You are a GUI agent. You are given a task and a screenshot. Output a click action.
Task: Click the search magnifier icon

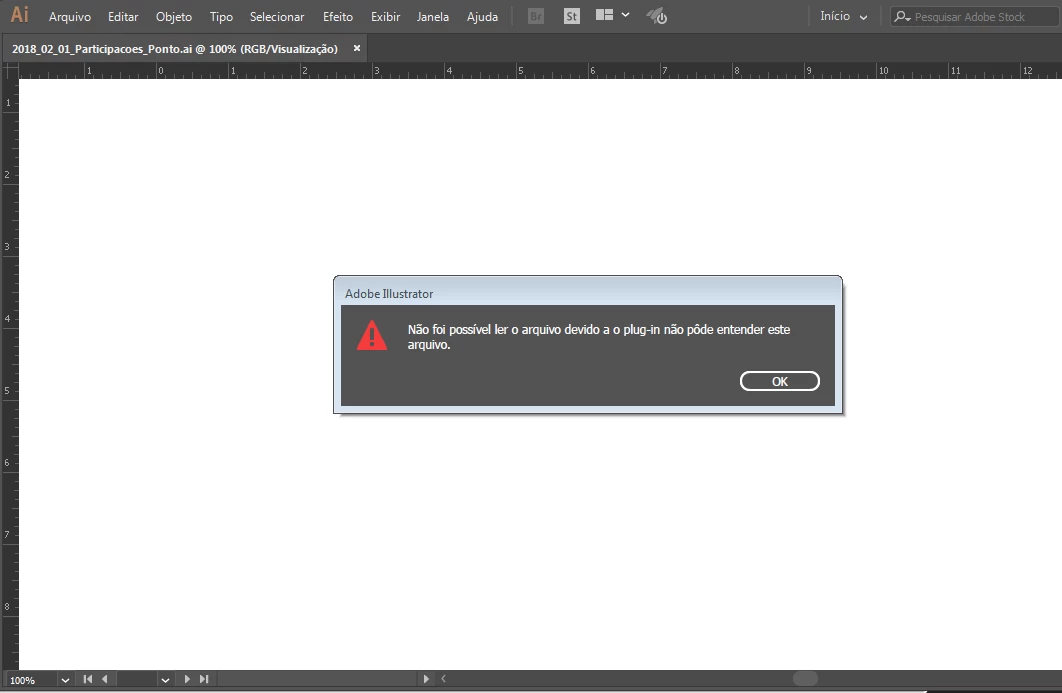tap(901, 16)
